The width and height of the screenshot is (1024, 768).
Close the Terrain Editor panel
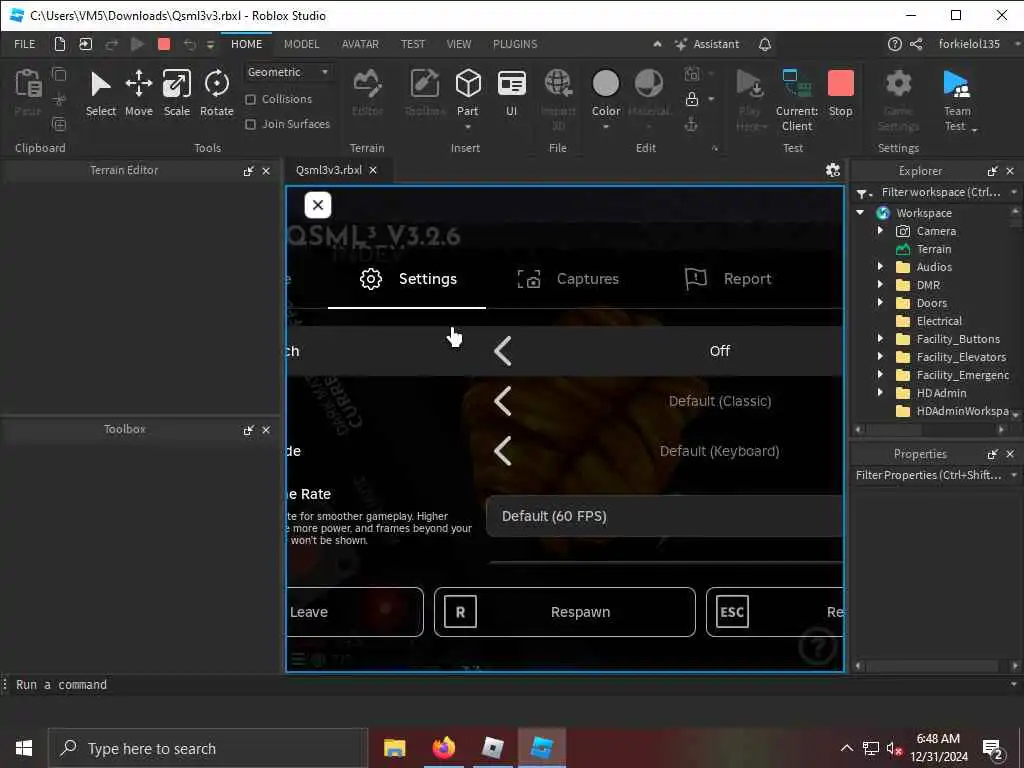point(266,171)
